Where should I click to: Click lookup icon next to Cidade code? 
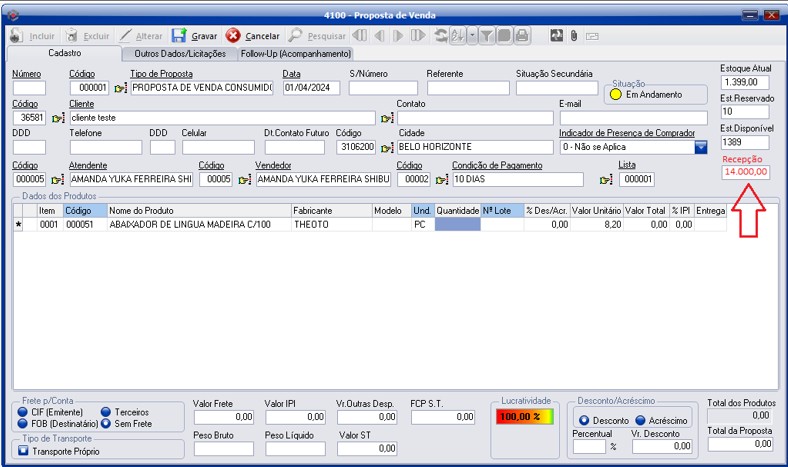[x=387, y=147]
